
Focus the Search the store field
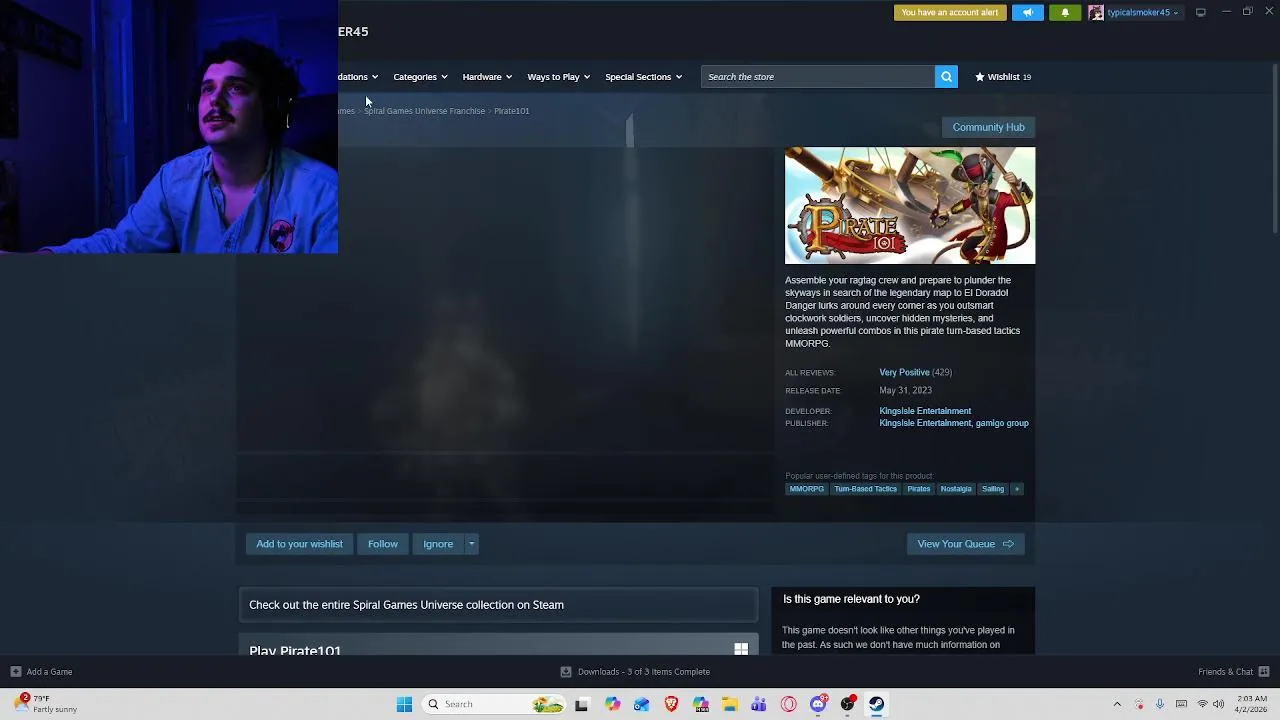pos(817,77)
